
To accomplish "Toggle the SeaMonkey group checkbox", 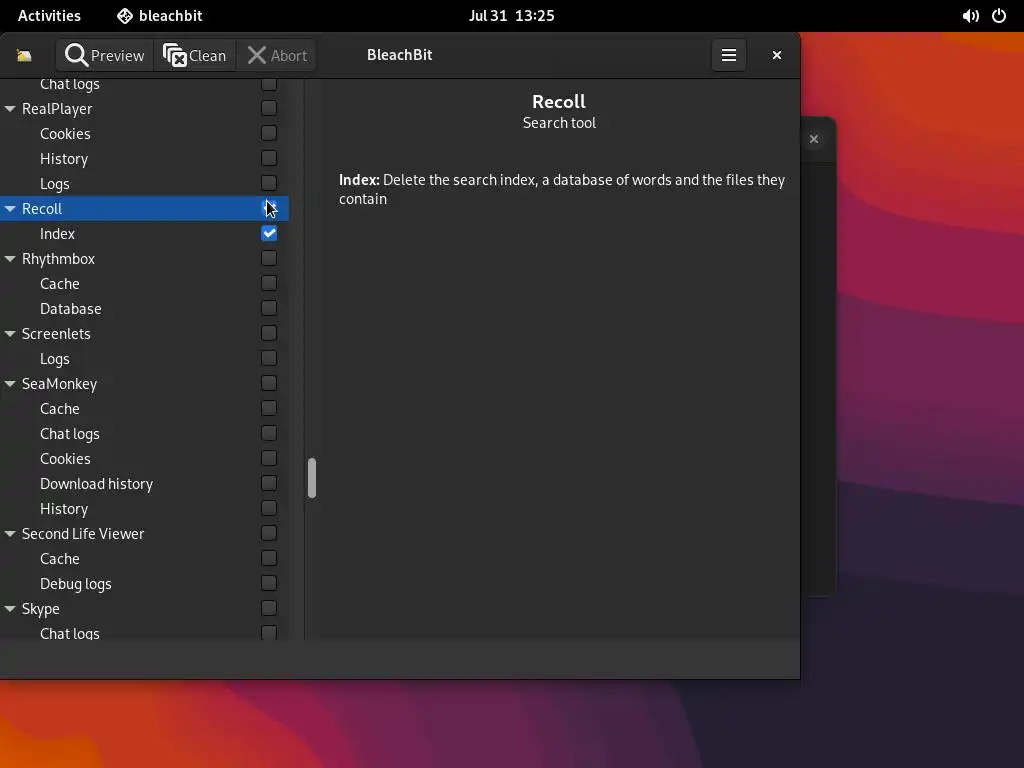I will coord(269,383).
